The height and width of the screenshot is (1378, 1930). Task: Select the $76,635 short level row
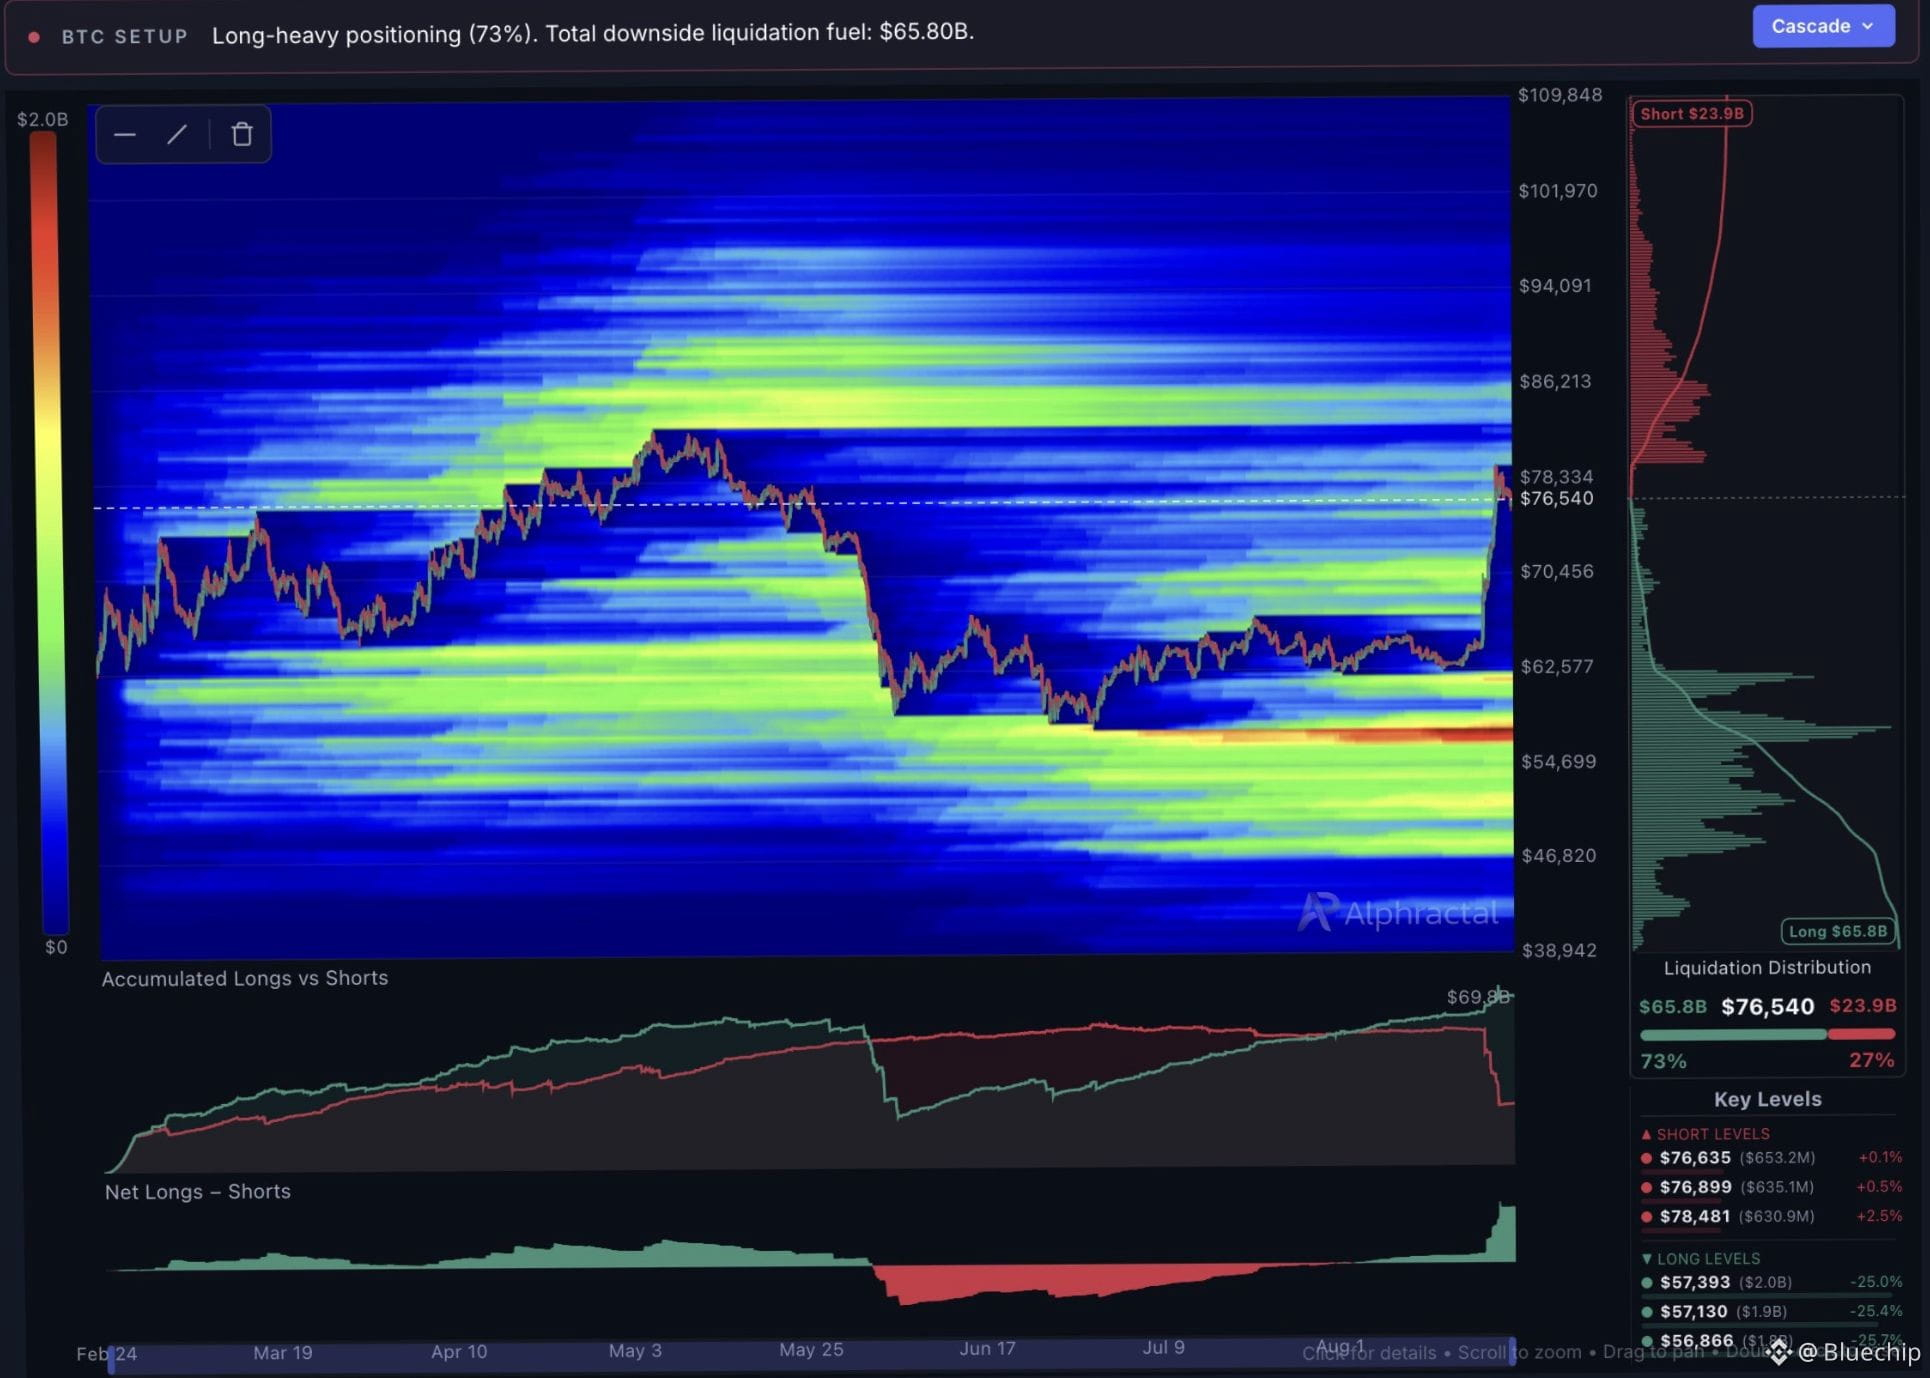tap(1770, 1158)
